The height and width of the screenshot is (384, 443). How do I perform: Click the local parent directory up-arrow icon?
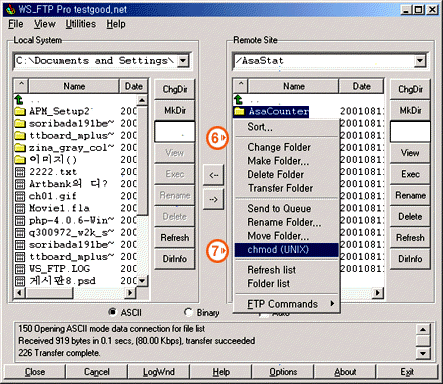19,99
